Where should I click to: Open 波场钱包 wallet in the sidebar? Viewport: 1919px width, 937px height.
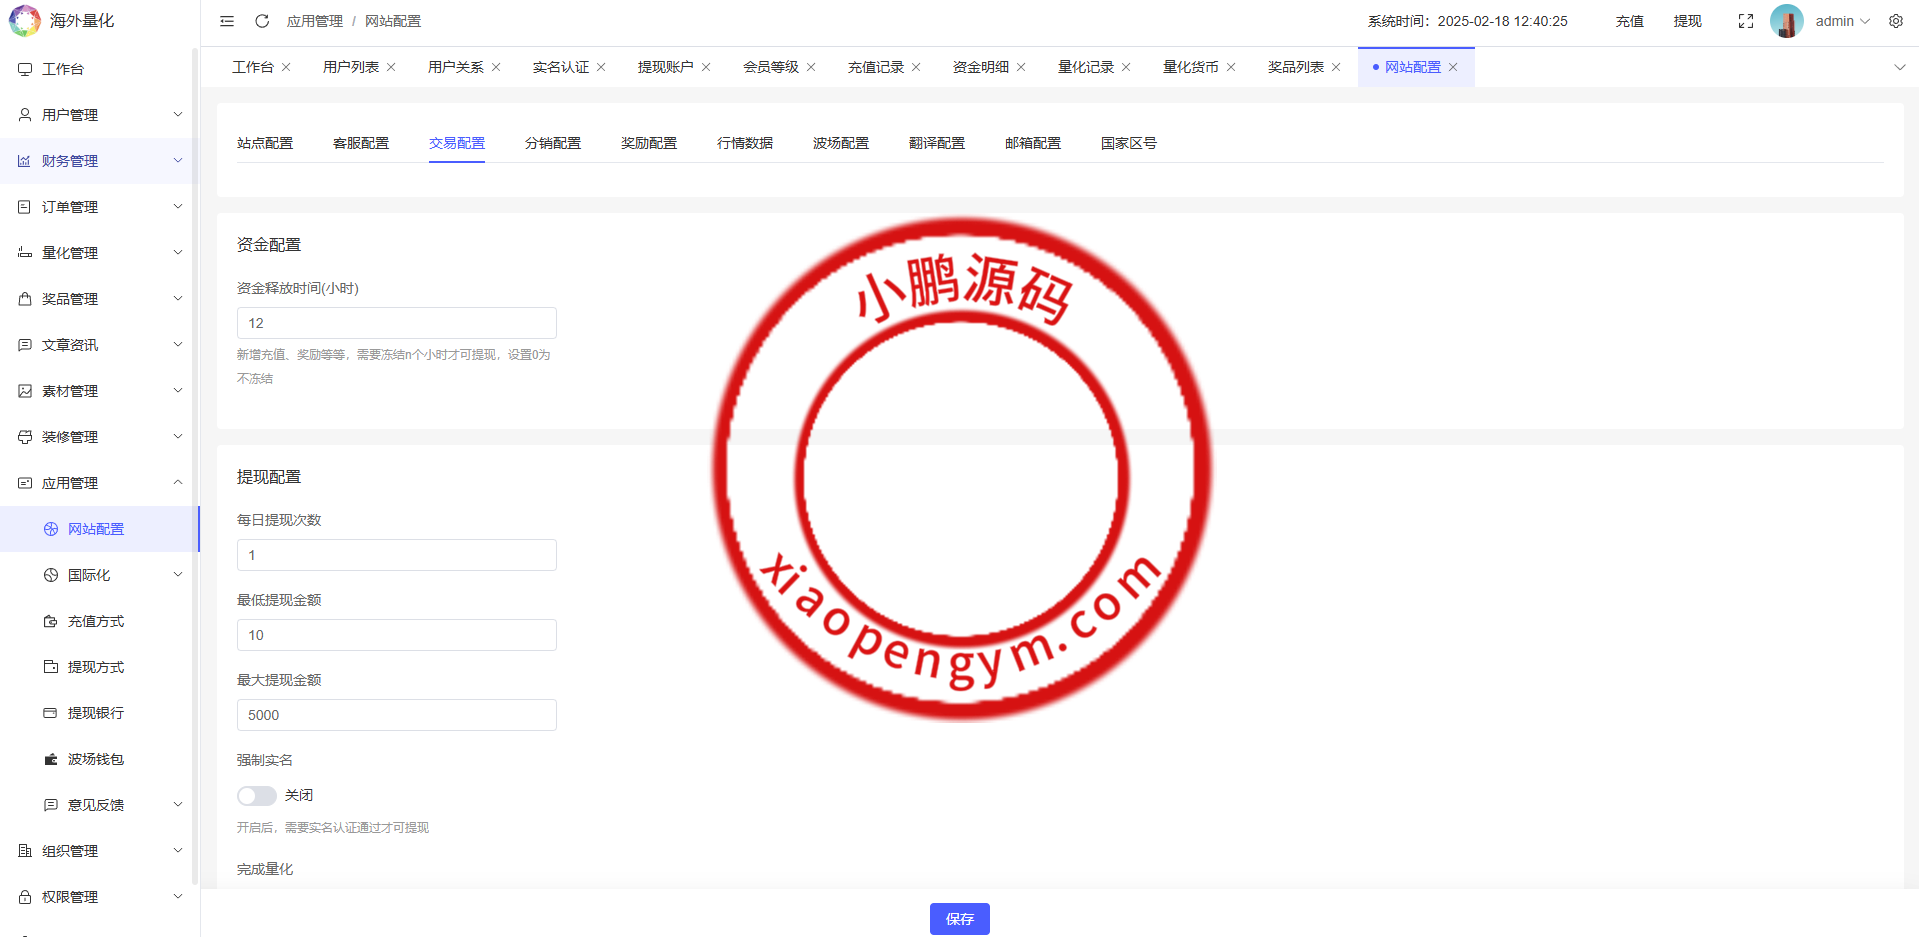[96, 759]
